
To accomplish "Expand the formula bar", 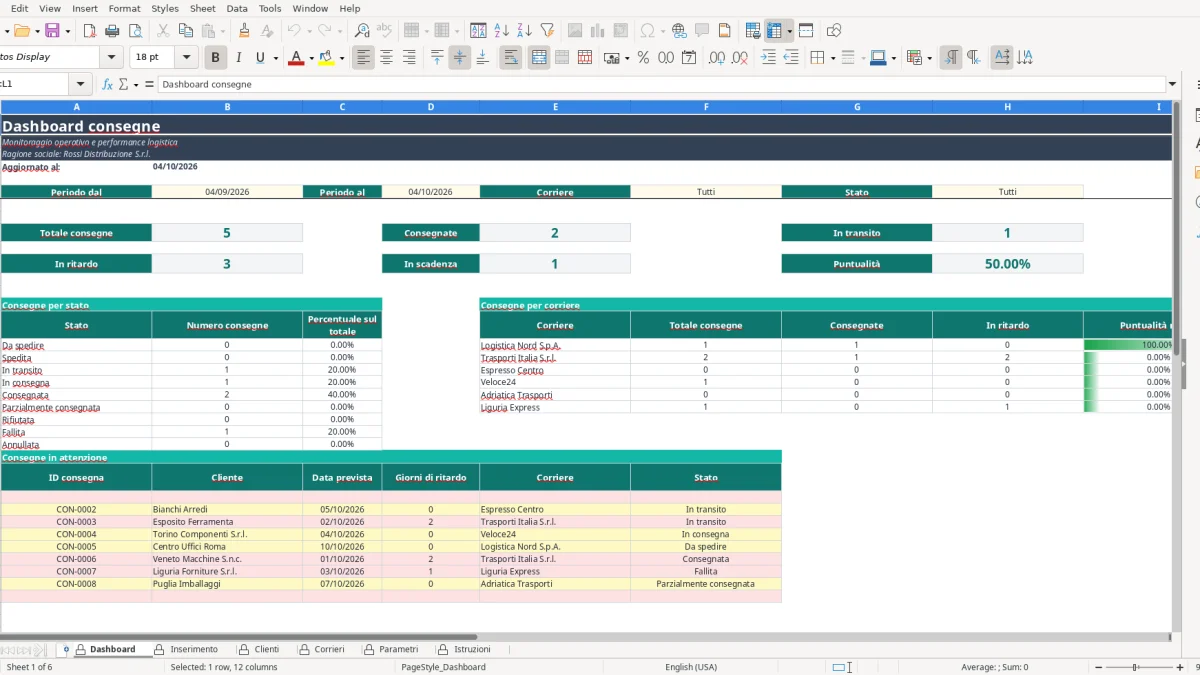I will click(x=1173, y=85).
